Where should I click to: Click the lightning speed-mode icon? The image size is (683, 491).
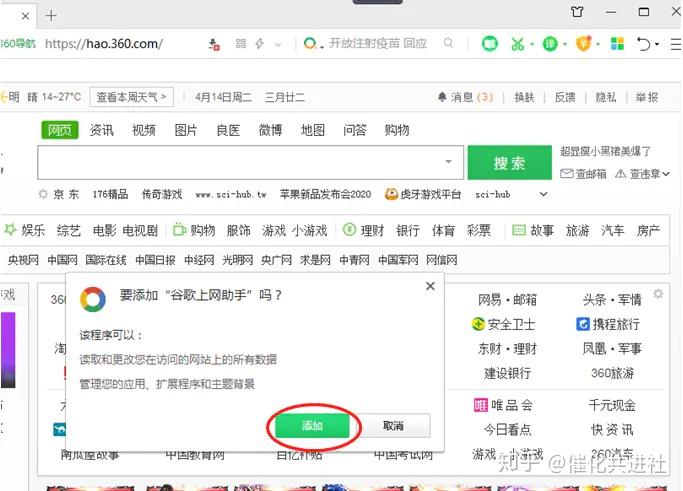point(260,44)
